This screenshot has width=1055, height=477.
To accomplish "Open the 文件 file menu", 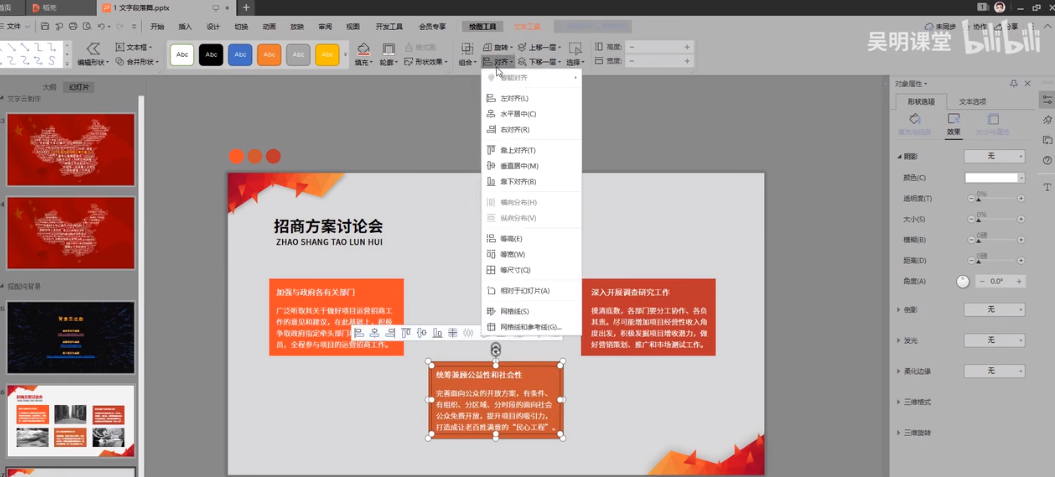I will click(14, 26).
